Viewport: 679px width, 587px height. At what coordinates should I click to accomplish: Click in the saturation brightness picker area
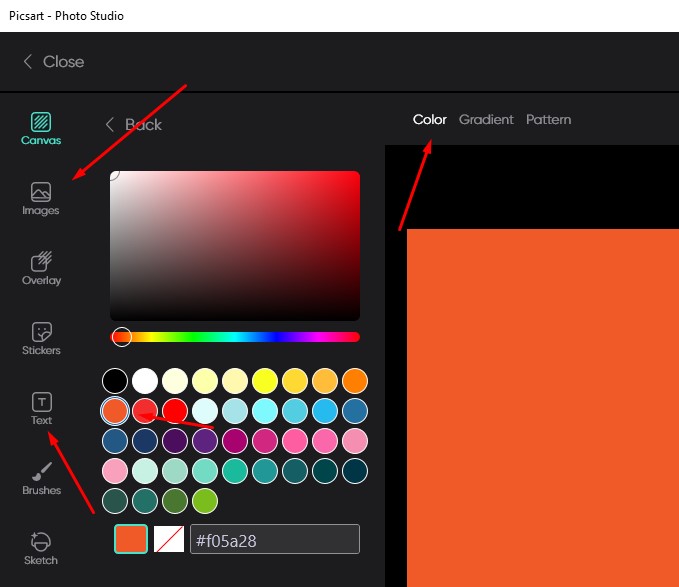coord(235,245)
